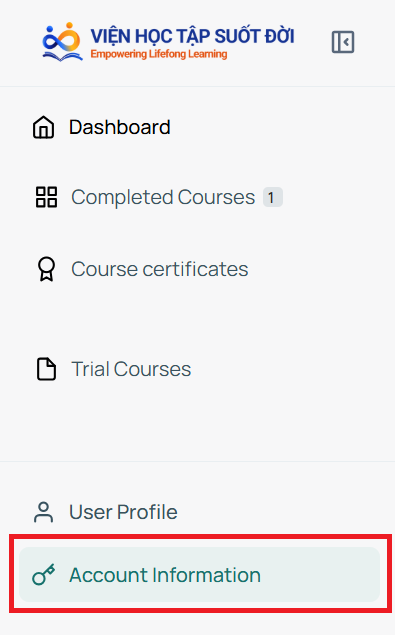Click the Dashboard home icon
Viewport: 395px width, 635px height.
click(43, 127)
